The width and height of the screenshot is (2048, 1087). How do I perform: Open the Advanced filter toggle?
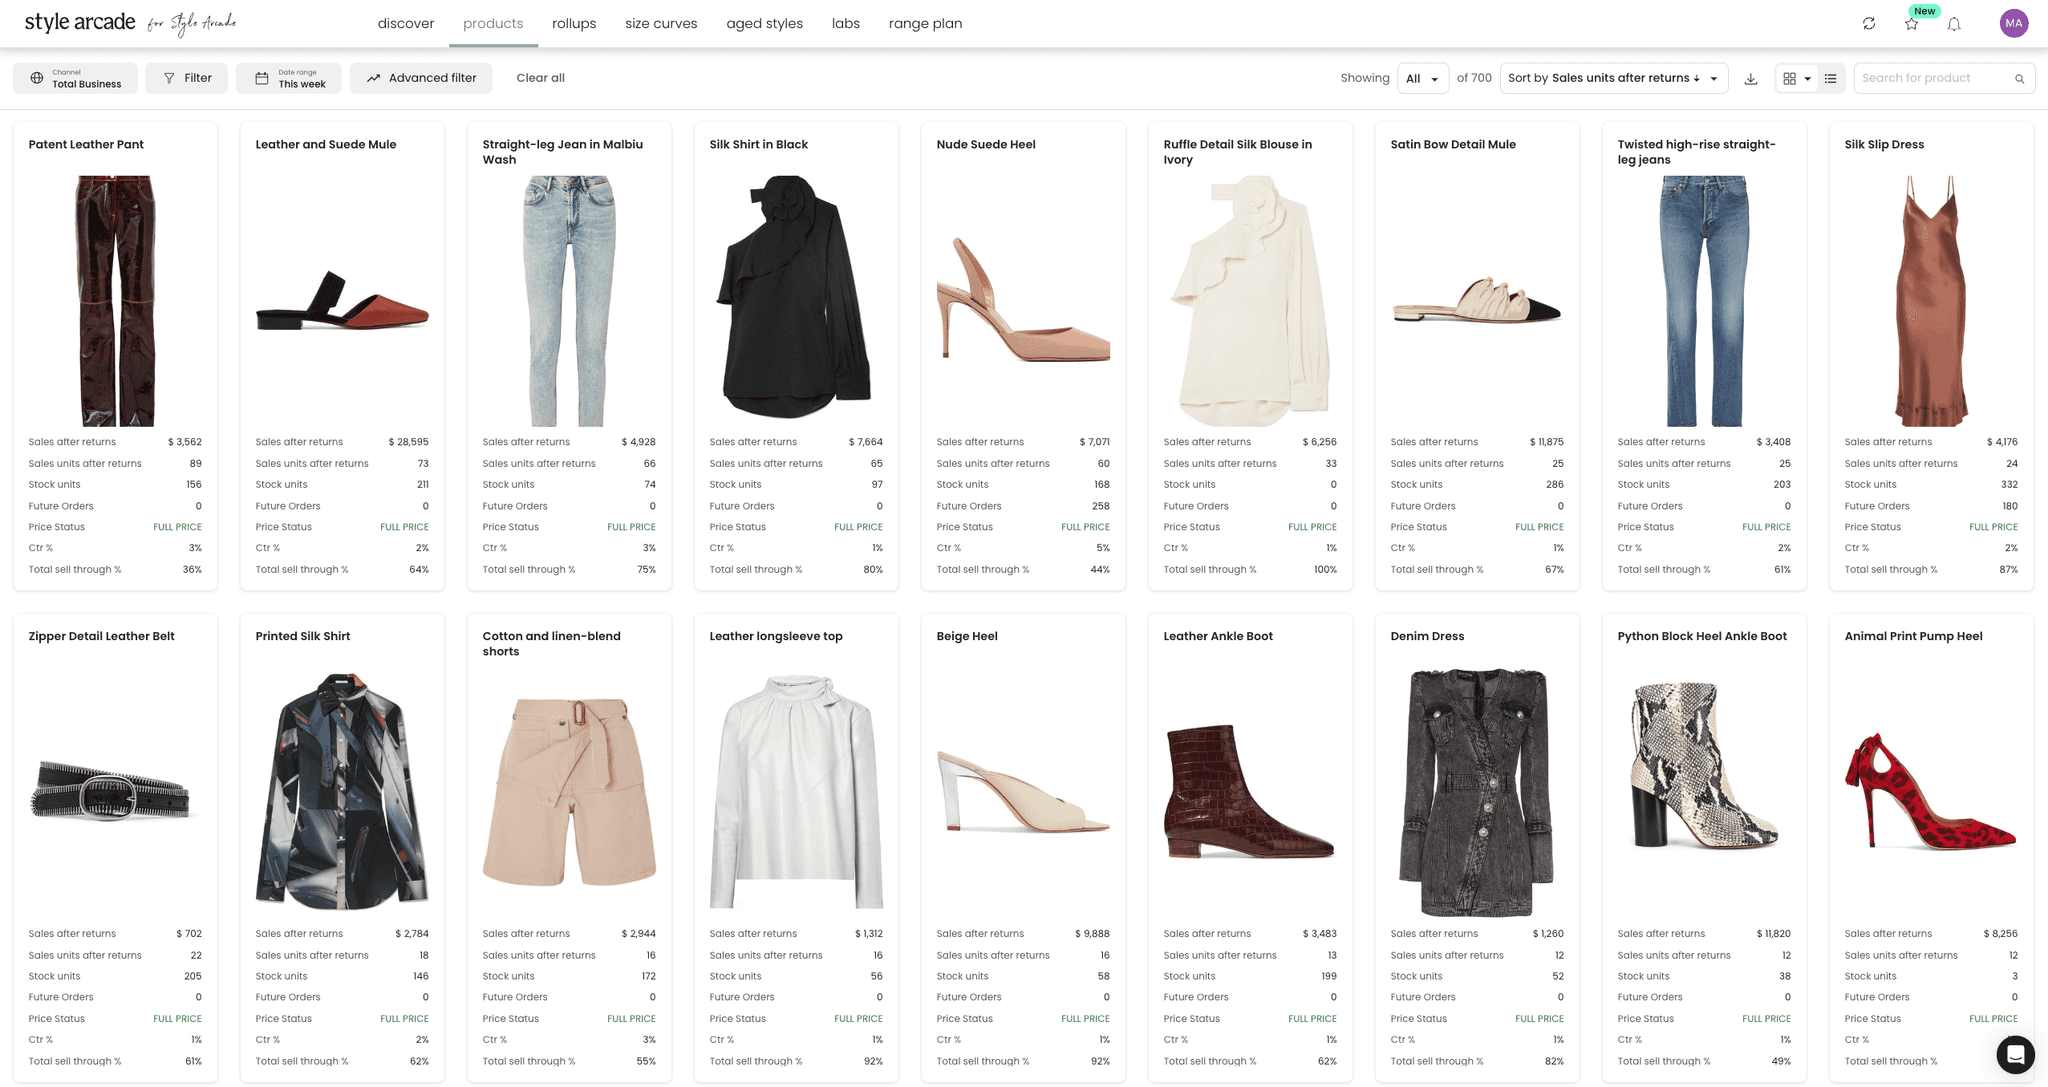pos(421,78)
